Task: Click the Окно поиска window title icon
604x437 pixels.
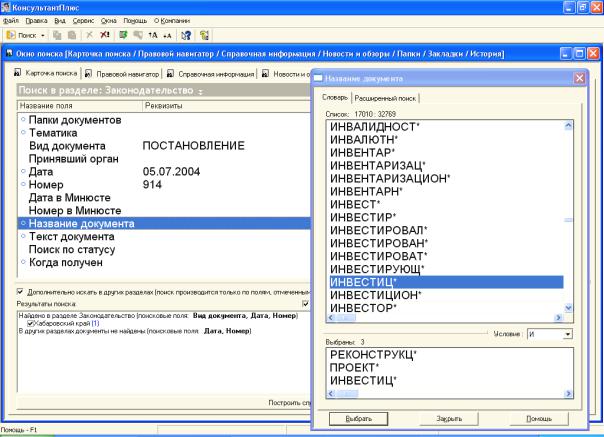Action: tap(9, 54)
